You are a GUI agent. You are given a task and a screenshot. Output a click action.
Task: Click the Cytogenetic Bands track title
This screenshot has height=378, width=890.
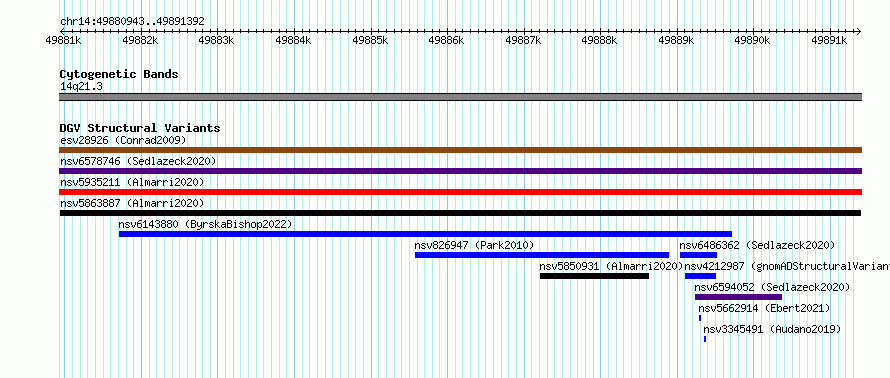click(119, 74)
